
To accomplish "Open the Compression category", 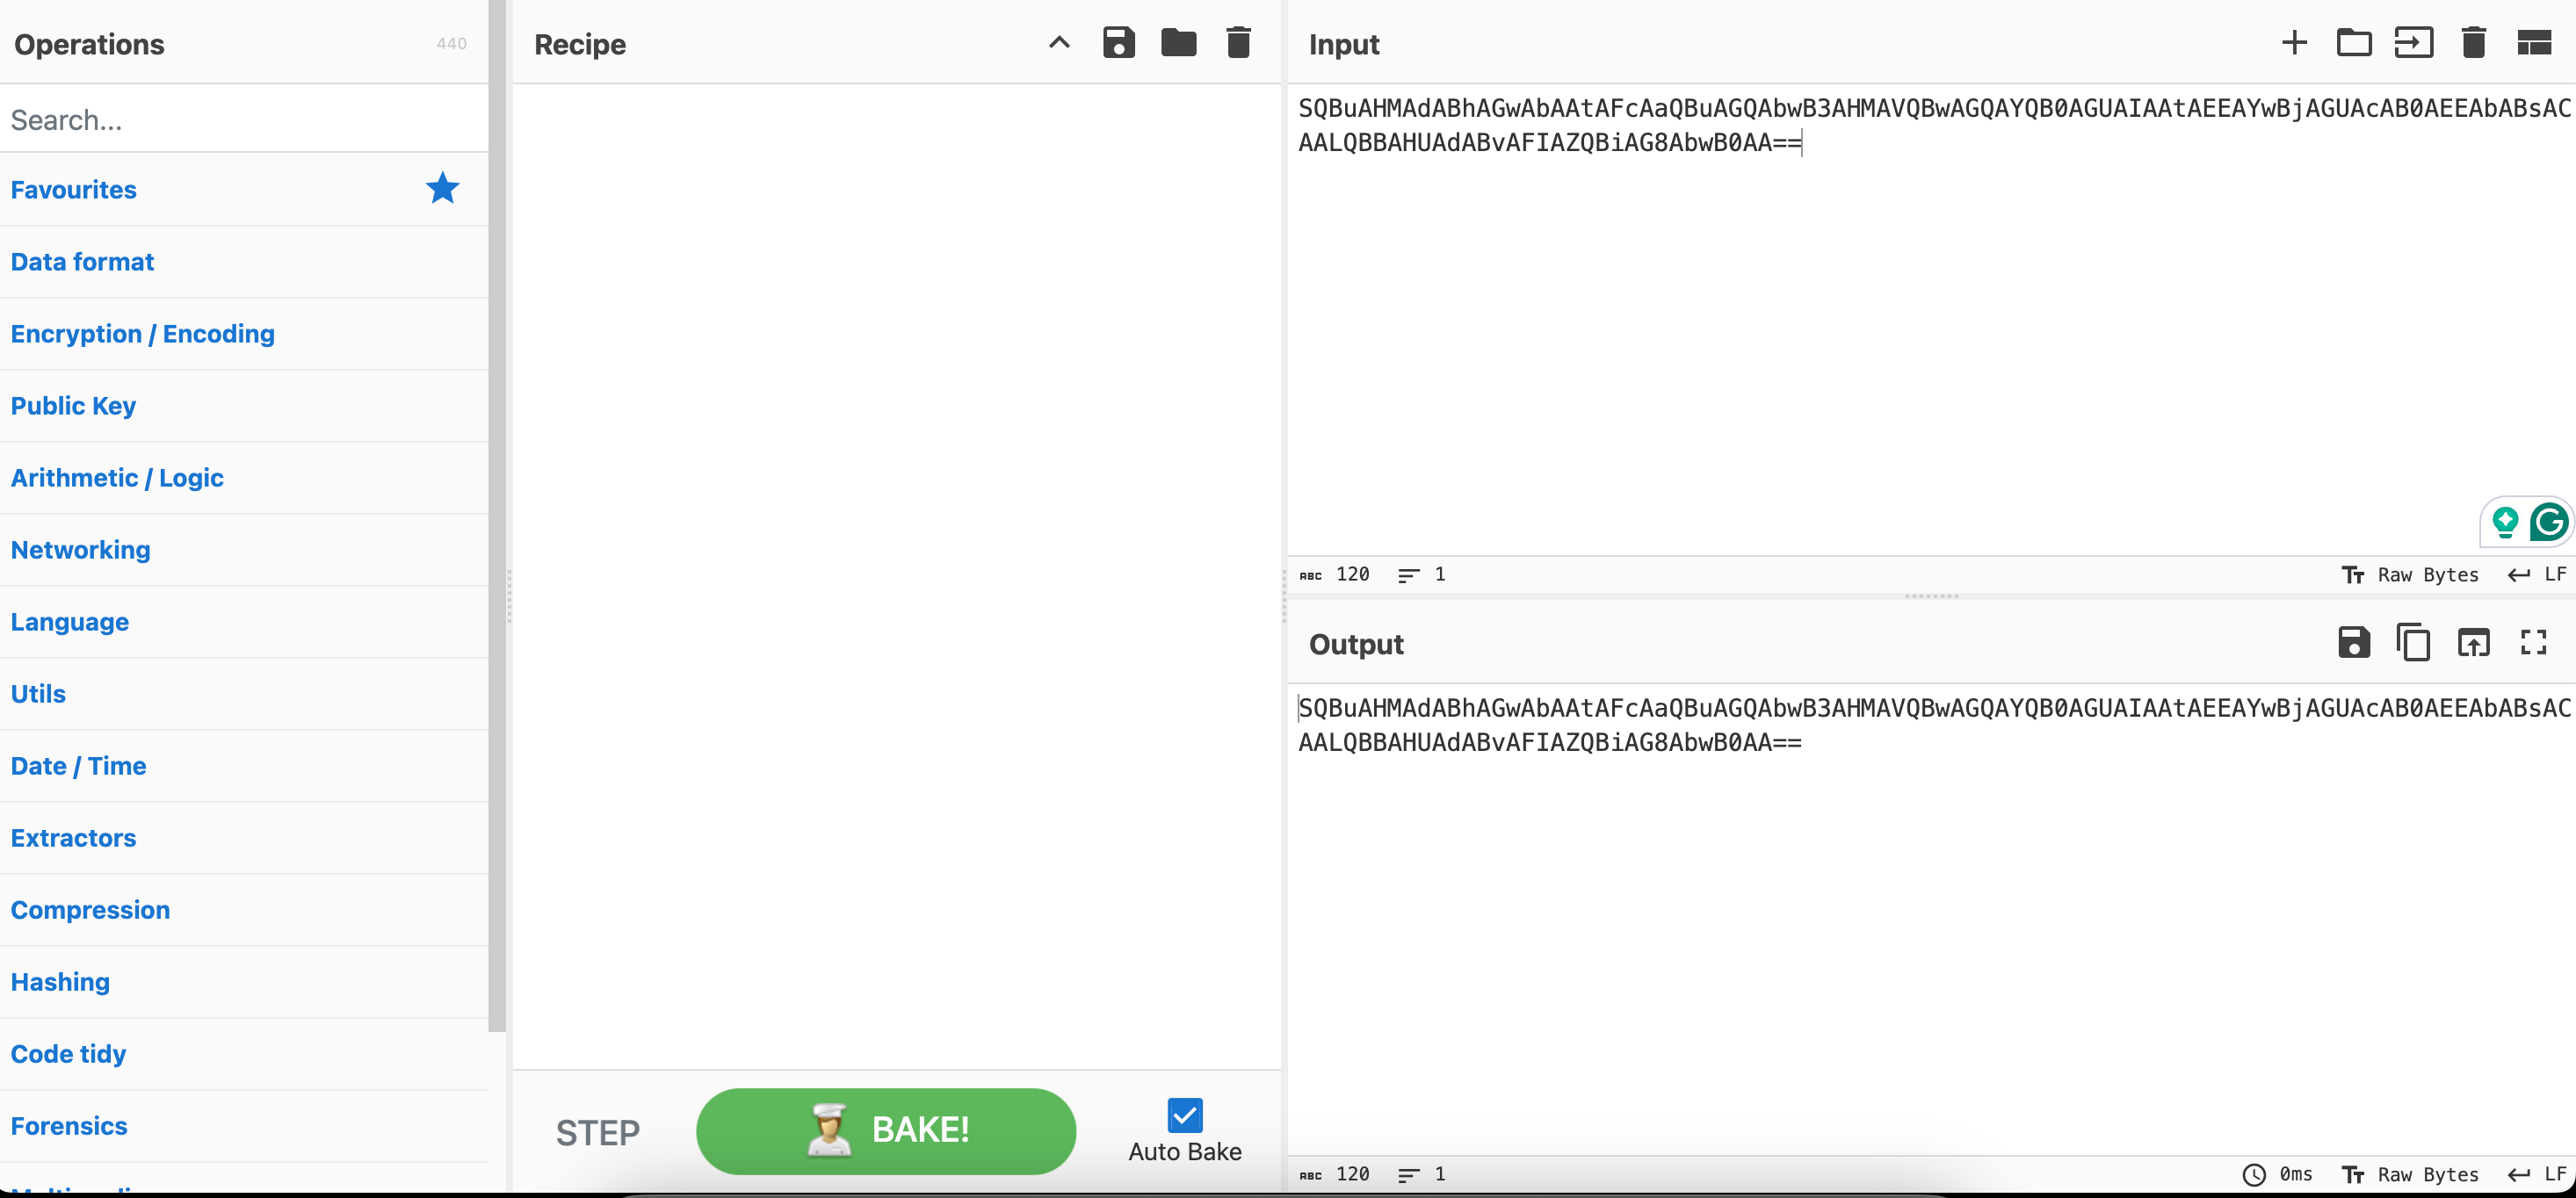I will coord(244,910).
